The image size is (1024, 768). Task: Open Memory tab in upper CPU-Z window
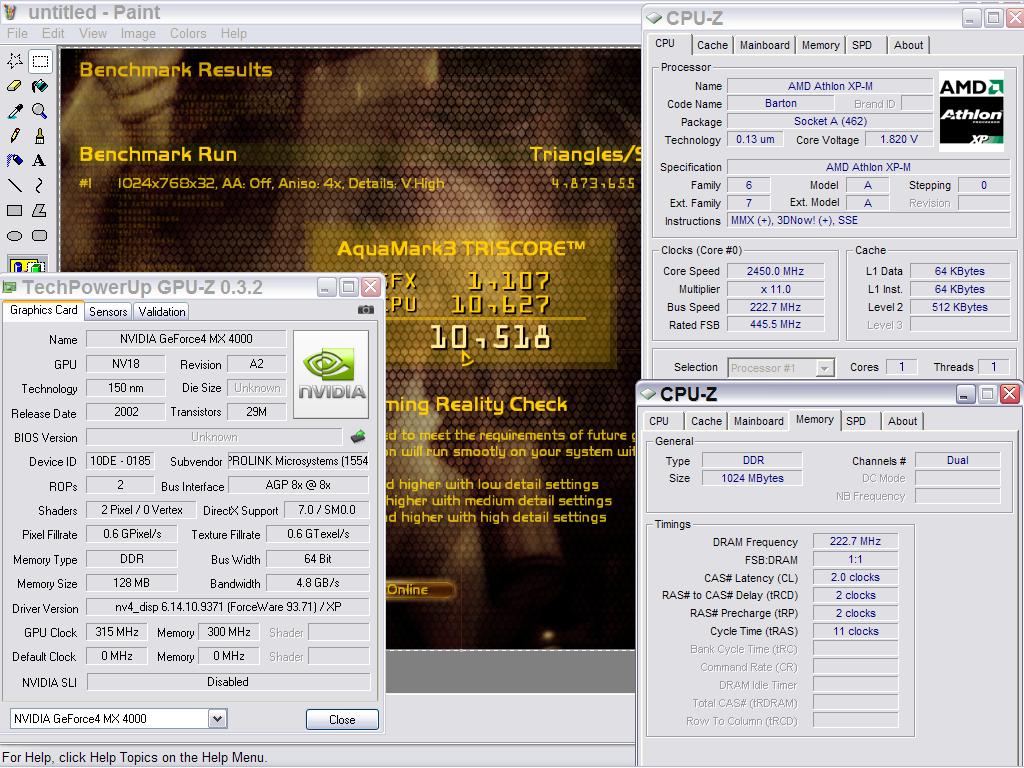coord(820,45)
